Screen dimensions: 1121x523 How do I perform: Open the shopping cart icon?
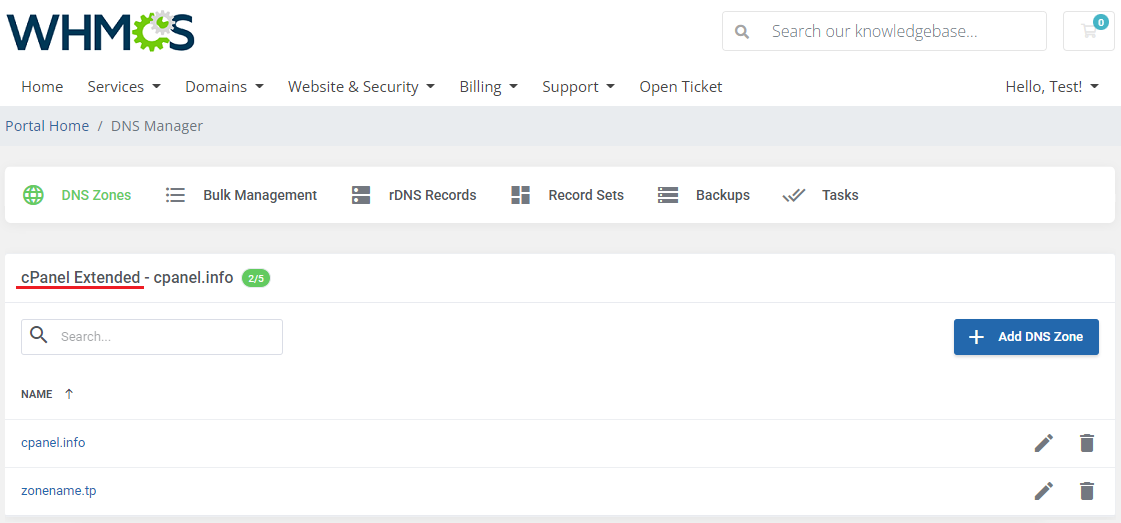[1089, 31]
